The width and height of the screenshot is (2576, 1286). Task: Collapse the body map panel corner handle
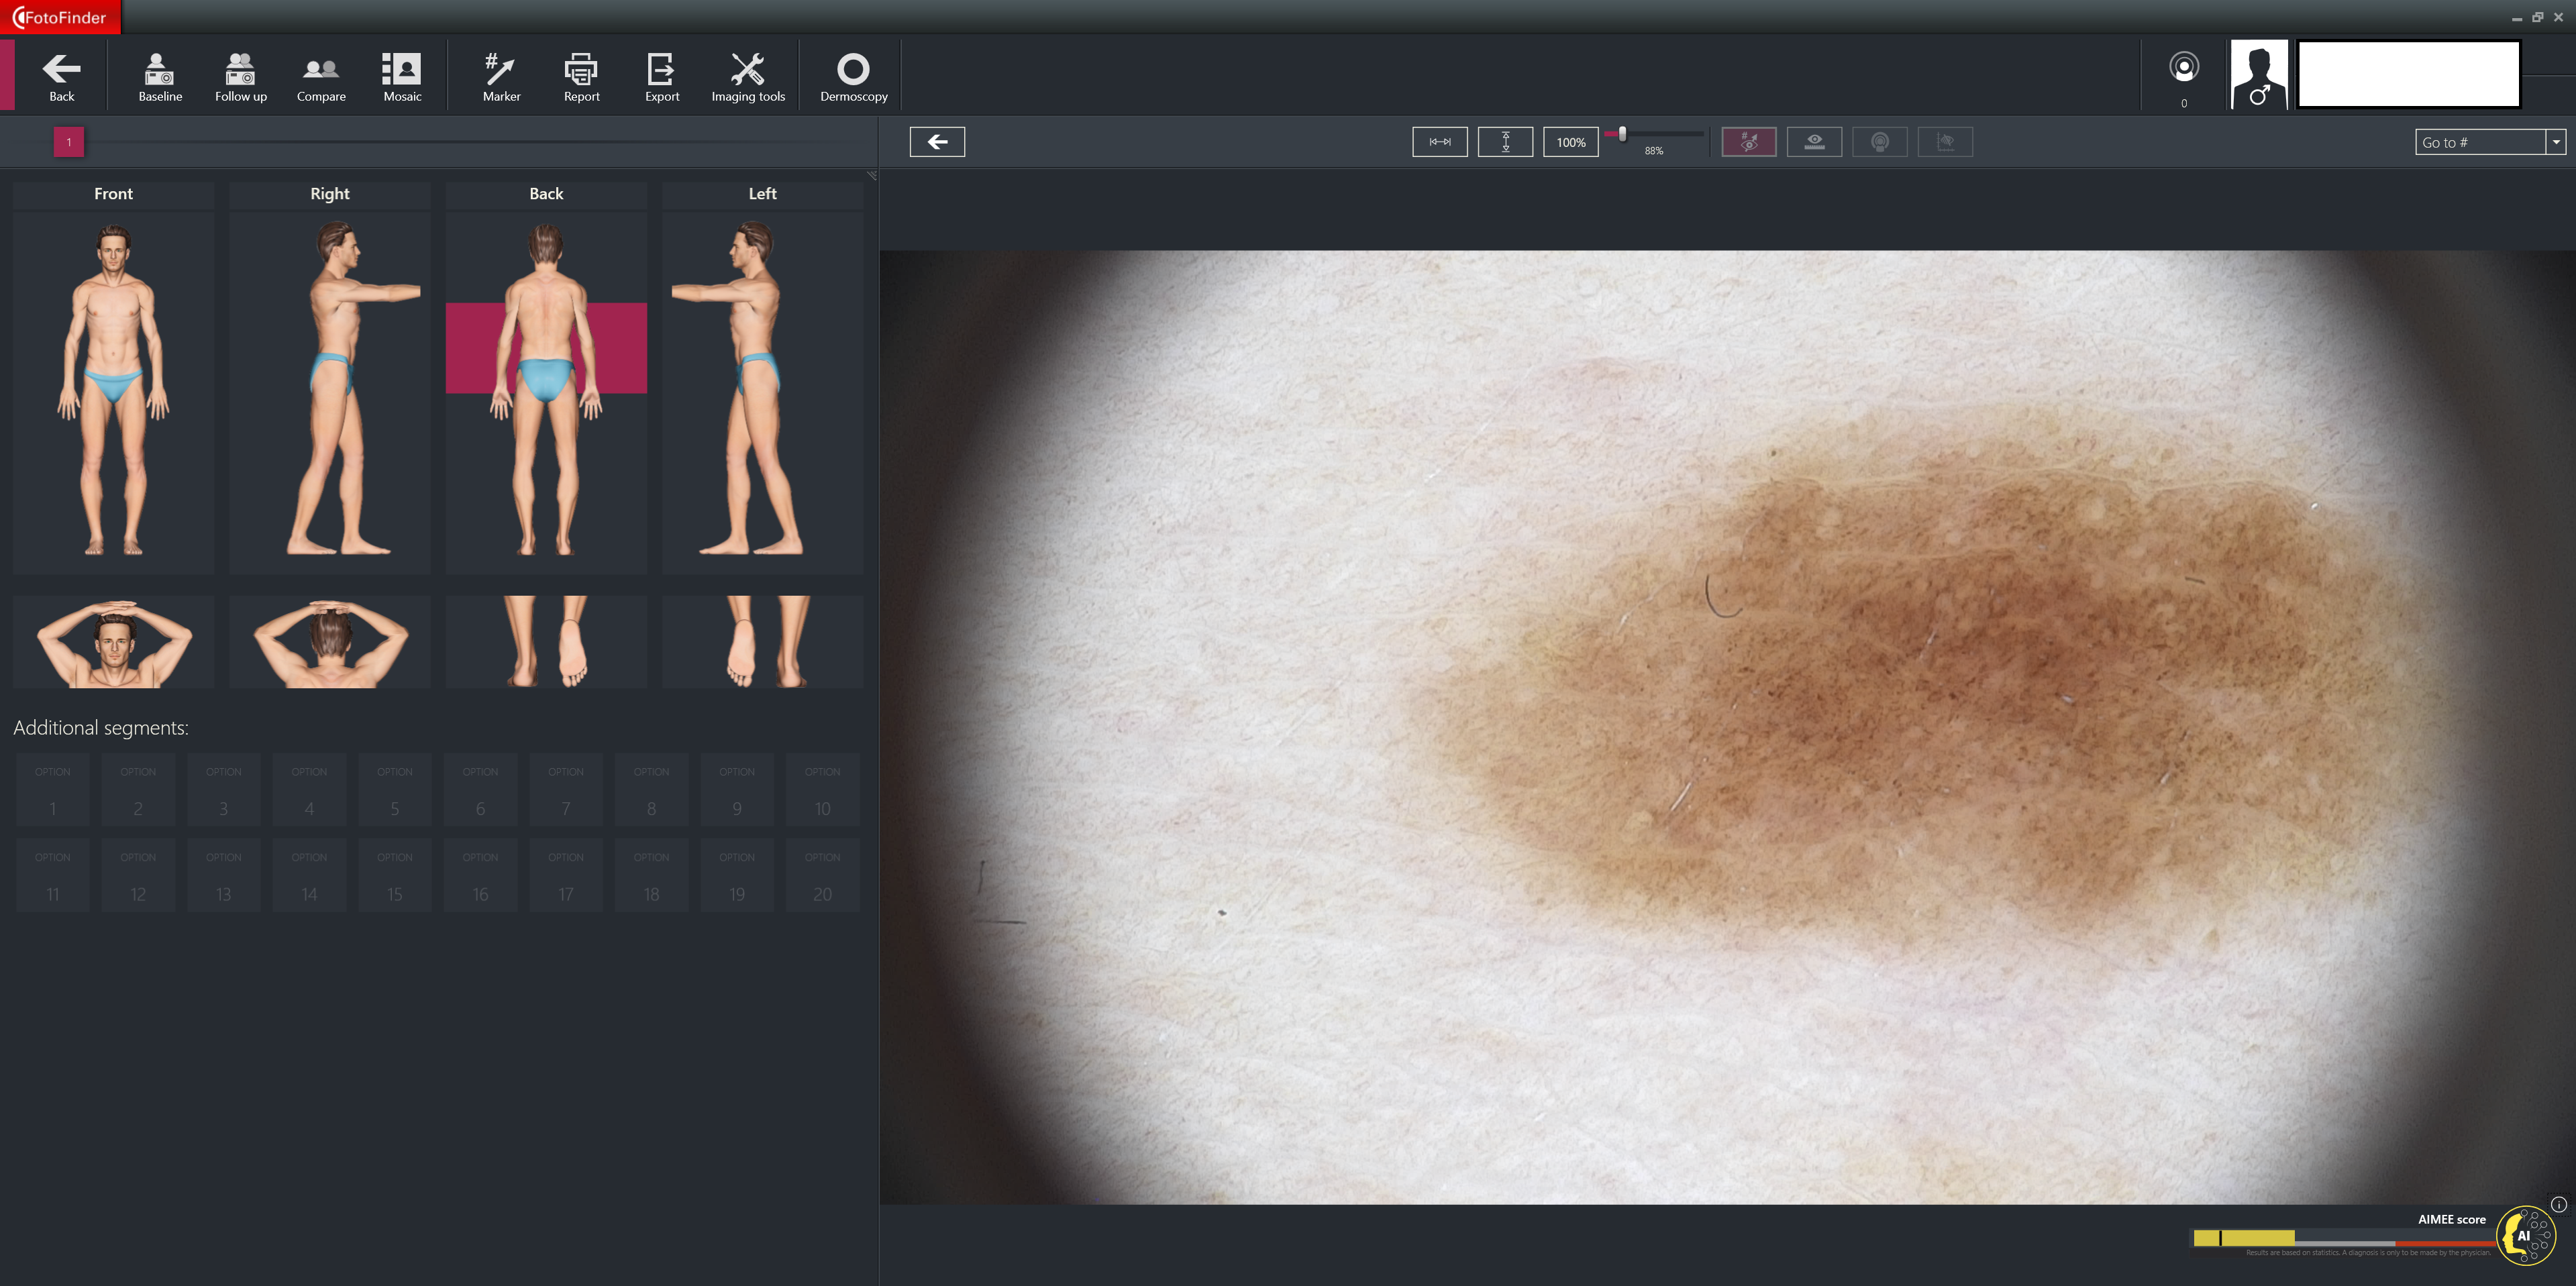(x=871, y=176)
